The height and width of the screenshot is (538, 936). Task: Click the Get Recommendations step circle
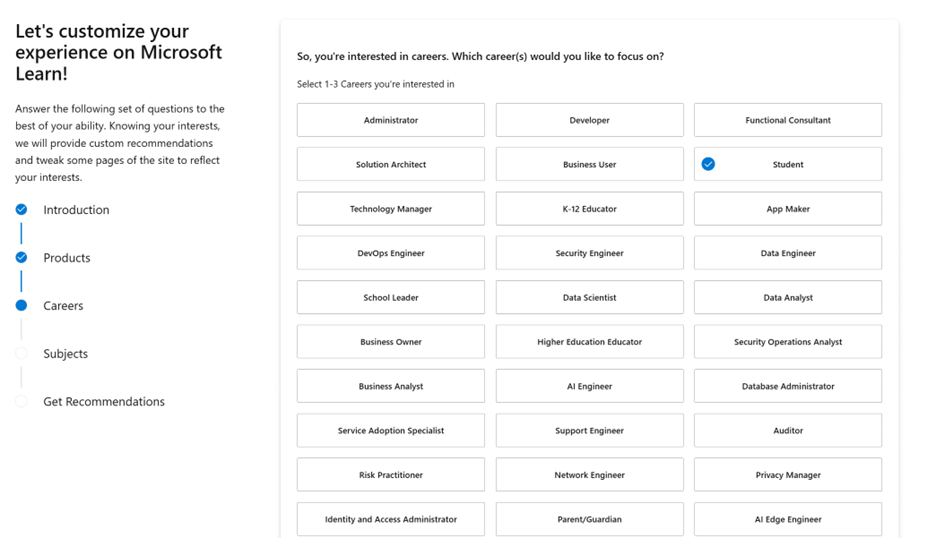click(x=21, y=401)
